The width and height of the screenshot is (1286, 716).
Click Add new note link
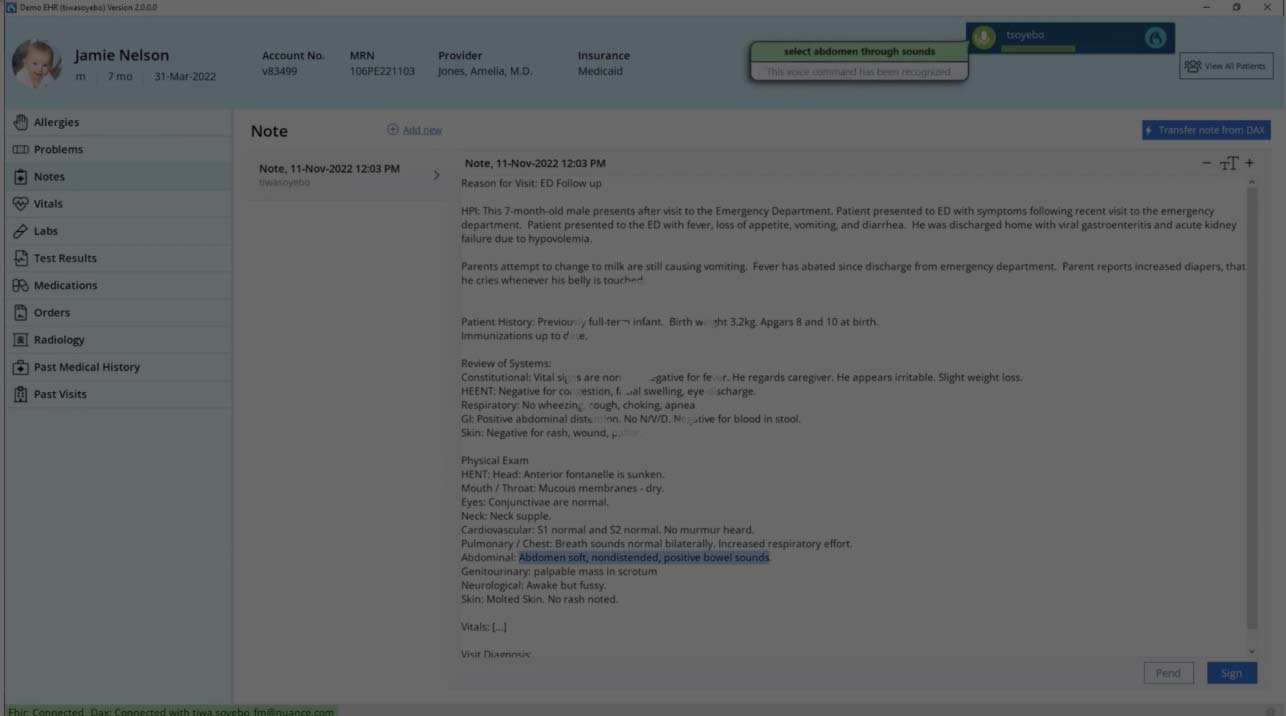(x=414, y=130)
